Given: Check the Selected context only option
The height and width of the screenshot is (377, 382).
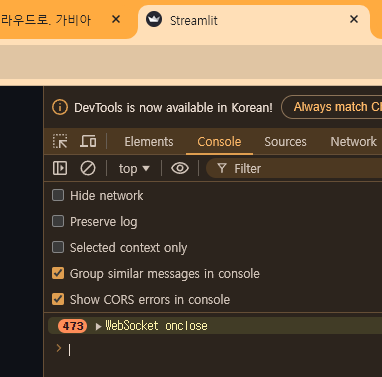Looking at the screenshot, I should click(x=58, y=247).
